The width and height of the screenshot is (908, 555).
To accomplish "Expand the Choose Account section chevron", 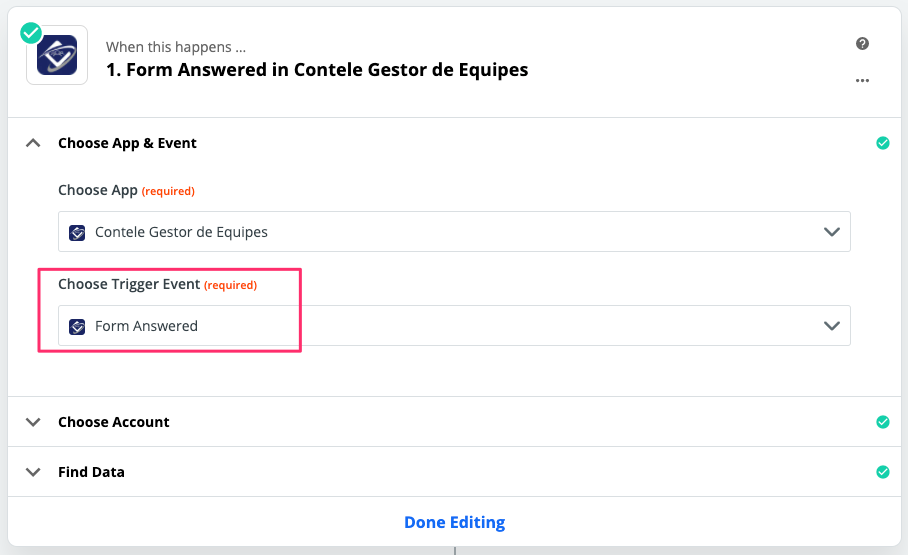I will point(33,422).
